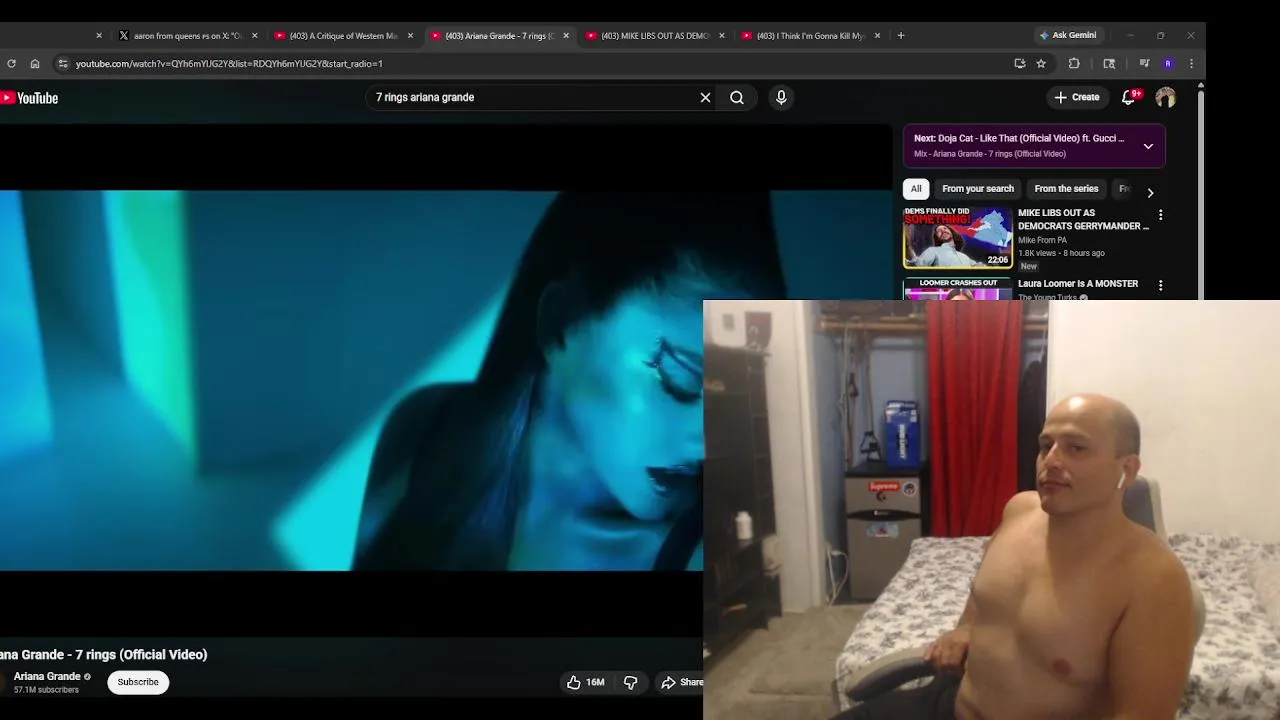Go to browser home page
The image size is (1280, 720).
click(x=35, y=63)
